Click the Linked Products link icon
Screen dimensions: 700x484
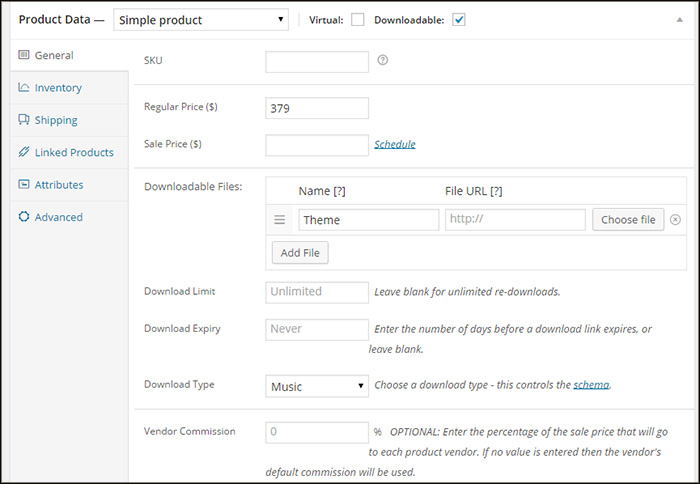point(24,152)
